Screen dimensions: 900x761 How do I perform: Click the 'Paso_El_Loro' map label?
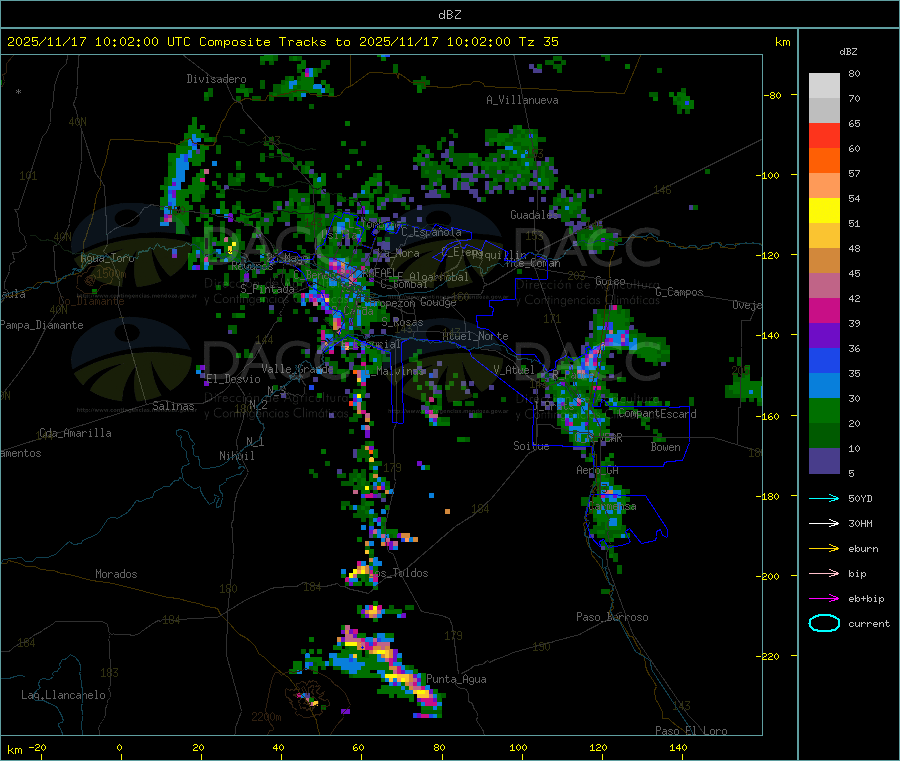[691, 731]
